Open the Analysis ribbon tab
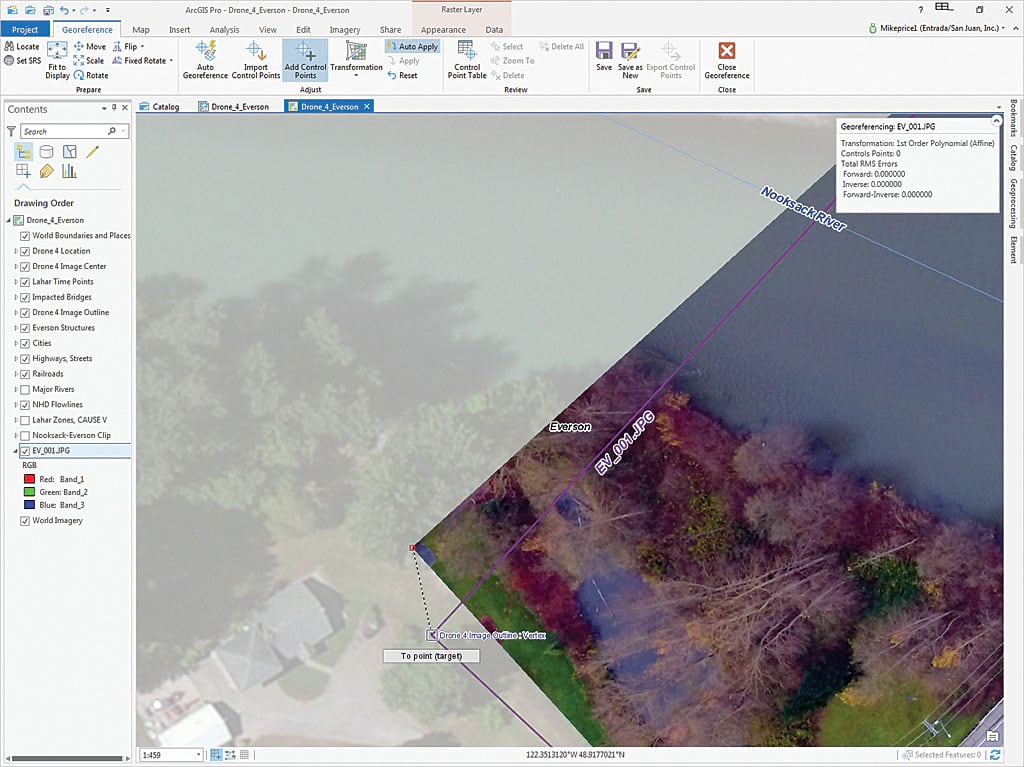The height and width of the screenshot is (767, 1024). tap(224, 29)
